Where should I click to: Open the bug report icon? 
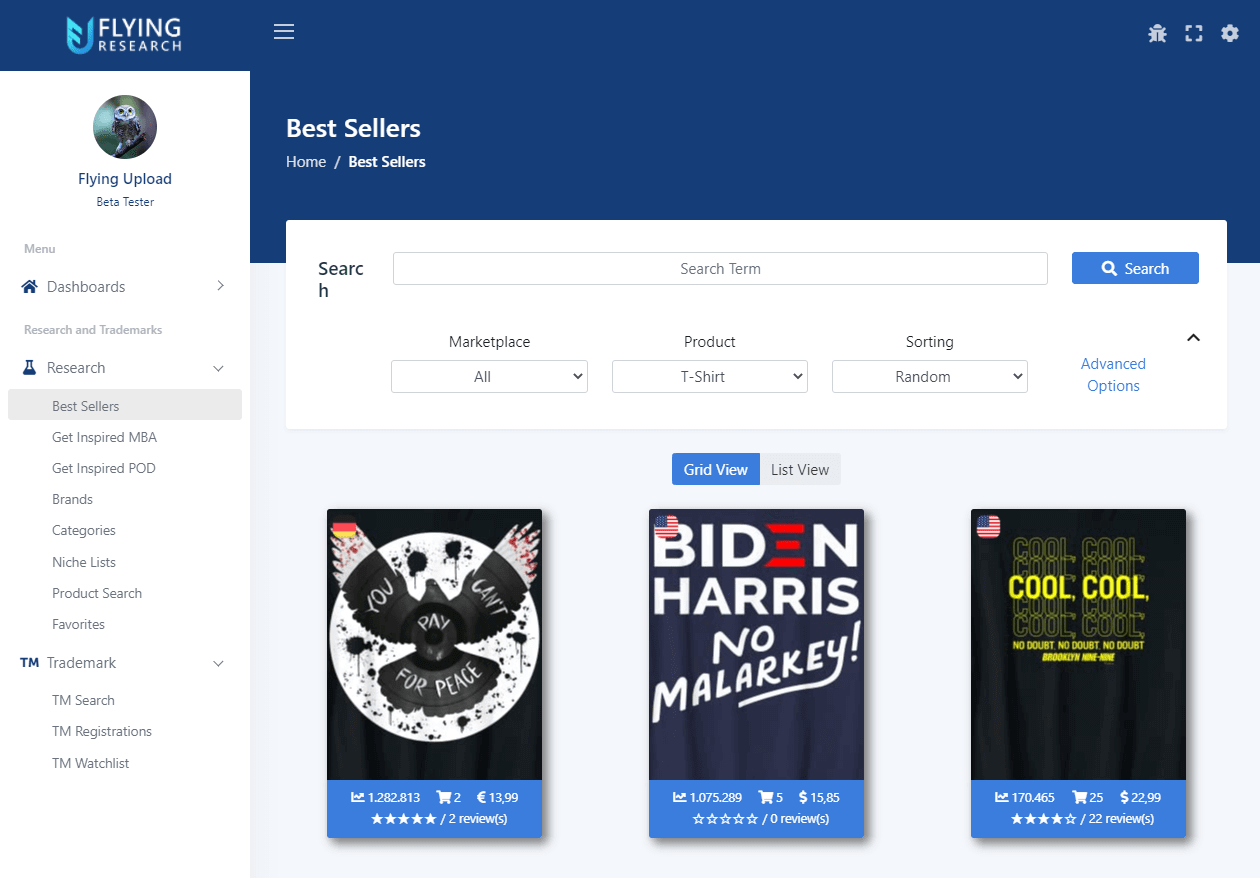[1157, 33]
